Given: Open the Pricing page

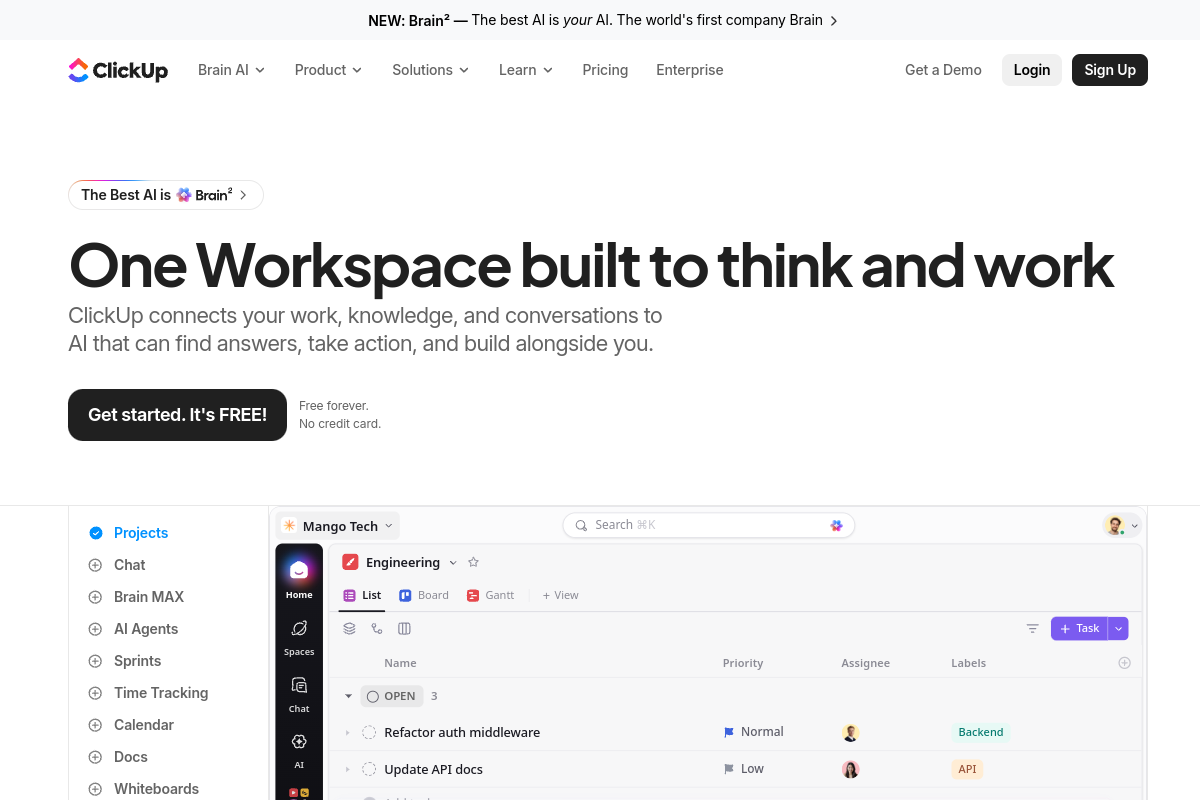Looking at the screenshot, I should tap(605, 70).
